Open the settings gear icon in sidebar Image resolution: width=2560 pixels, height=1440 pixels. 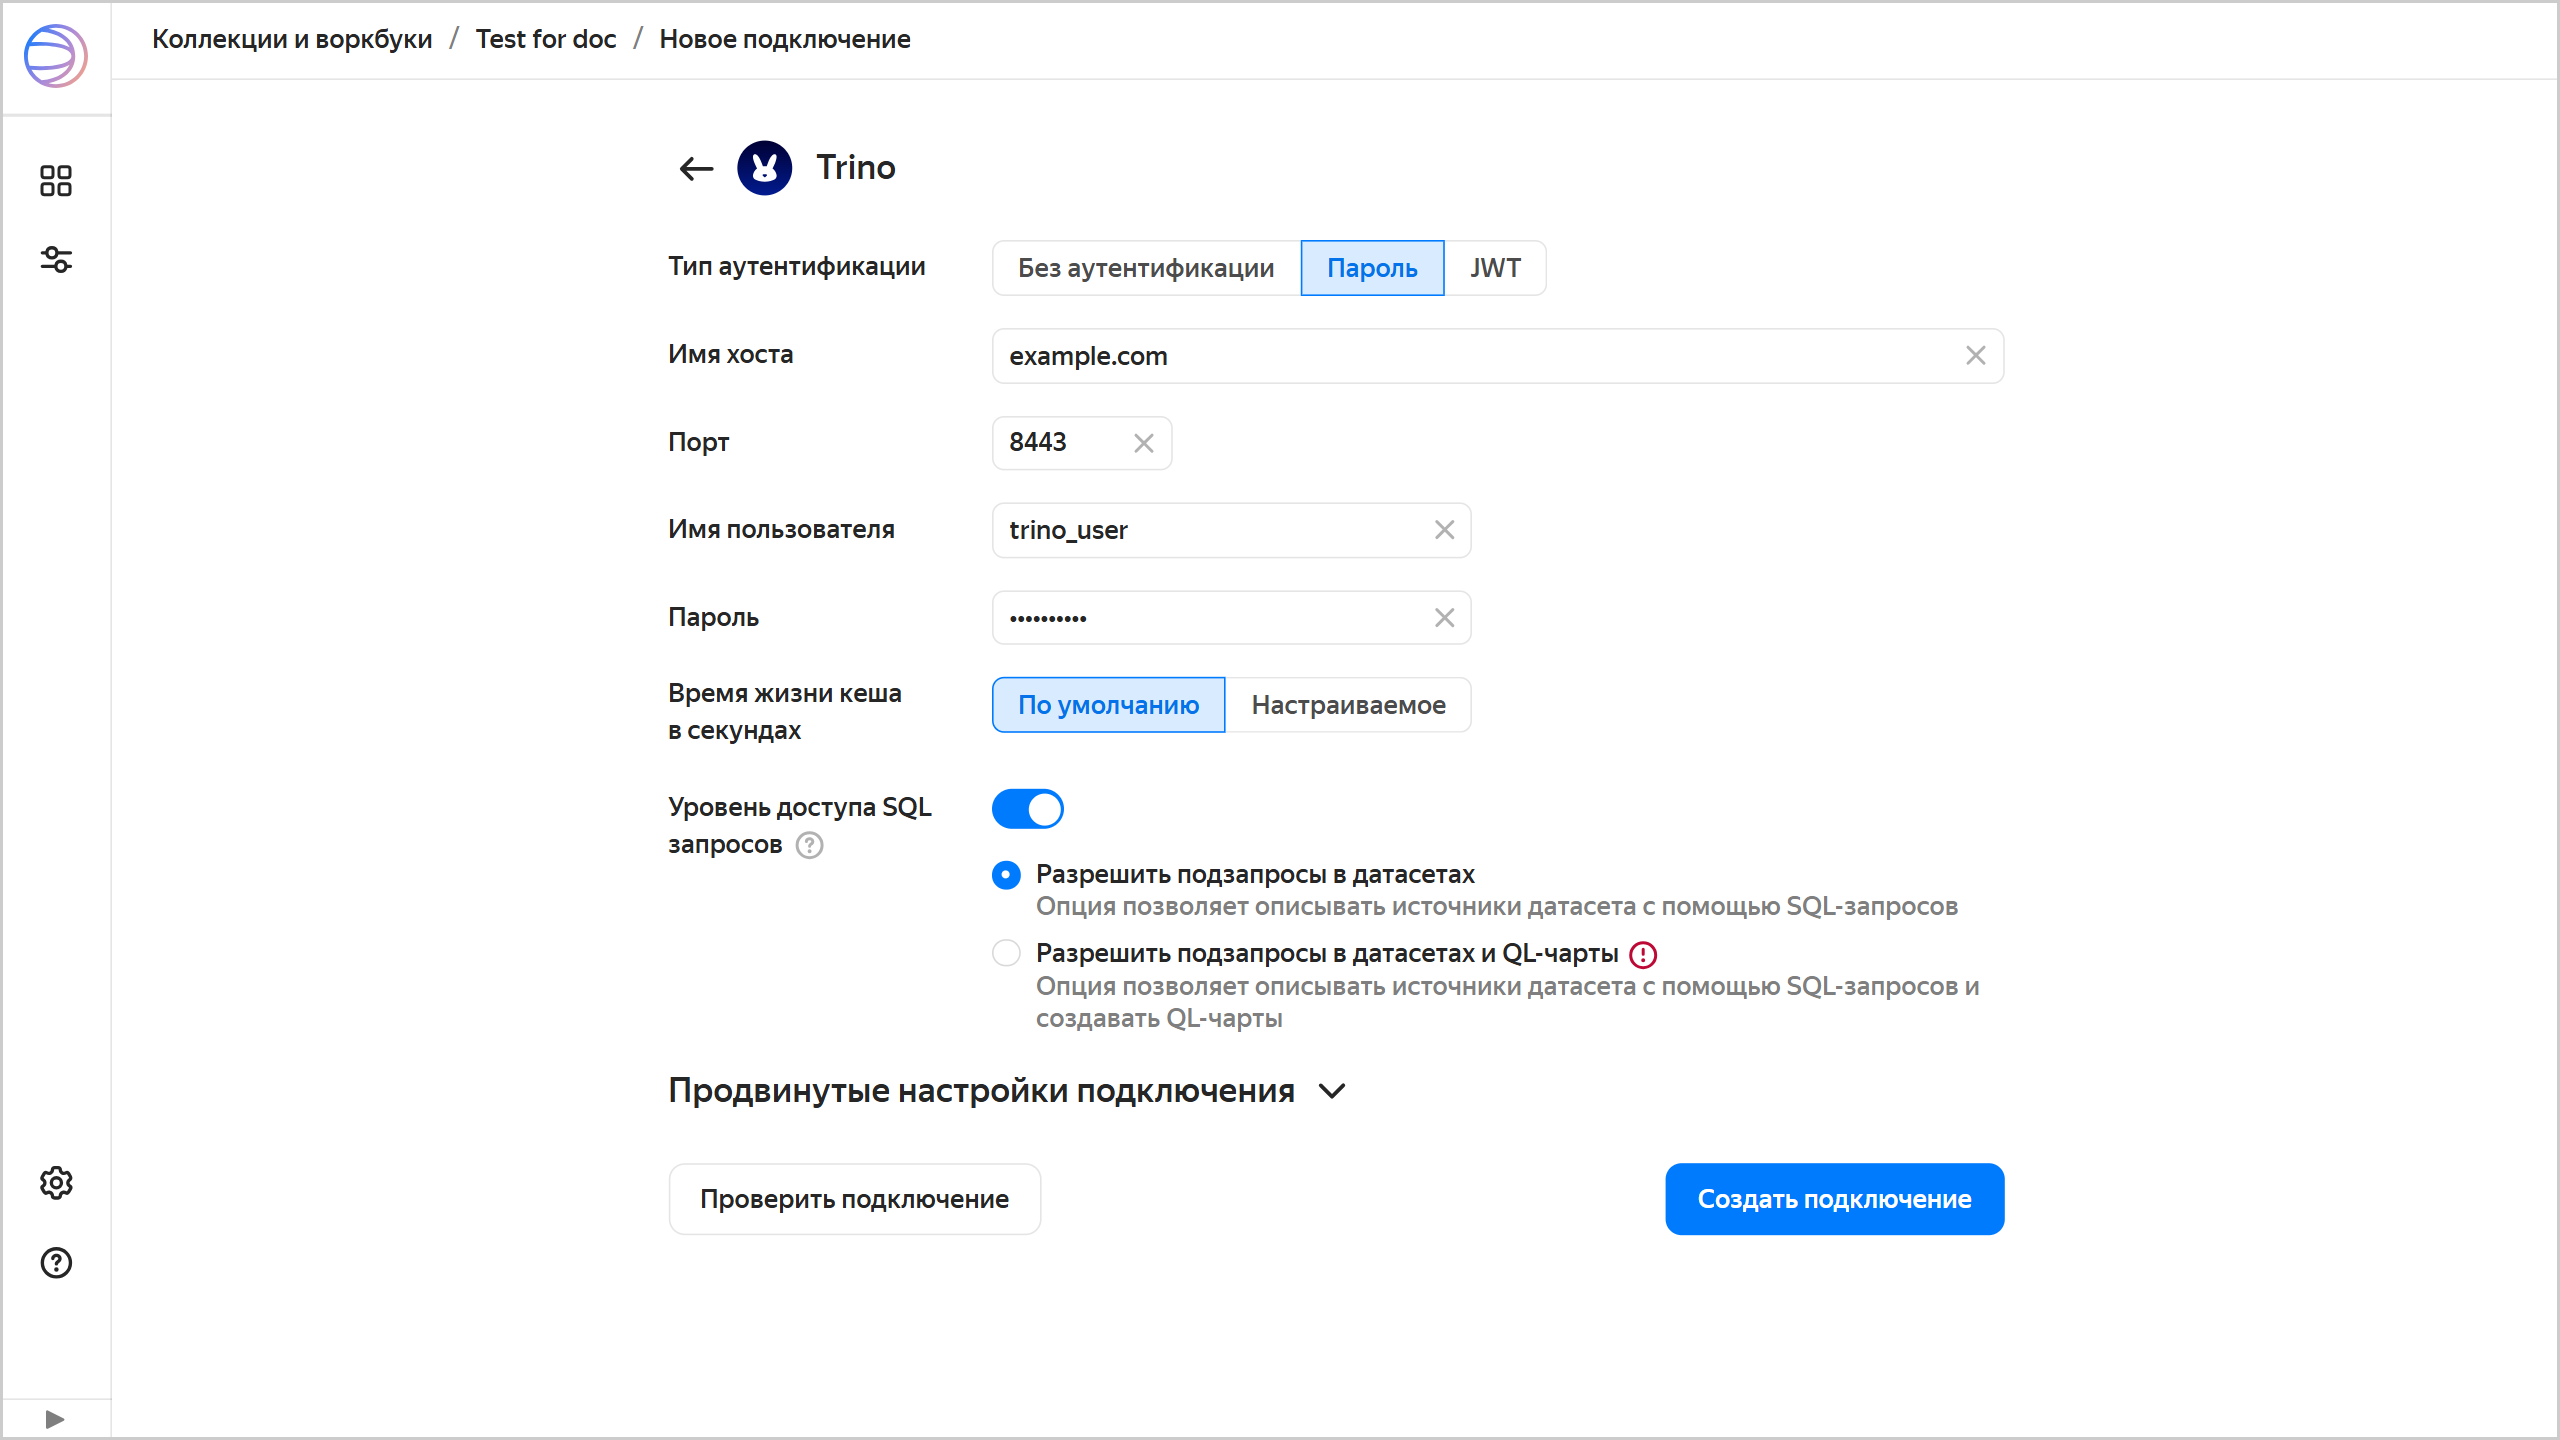click(x=56, y=1183)
